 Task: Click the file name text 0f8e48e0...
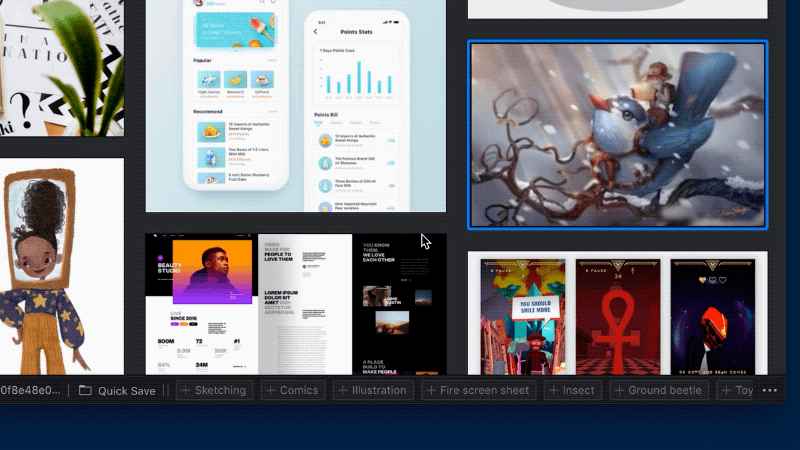(31, 390)
